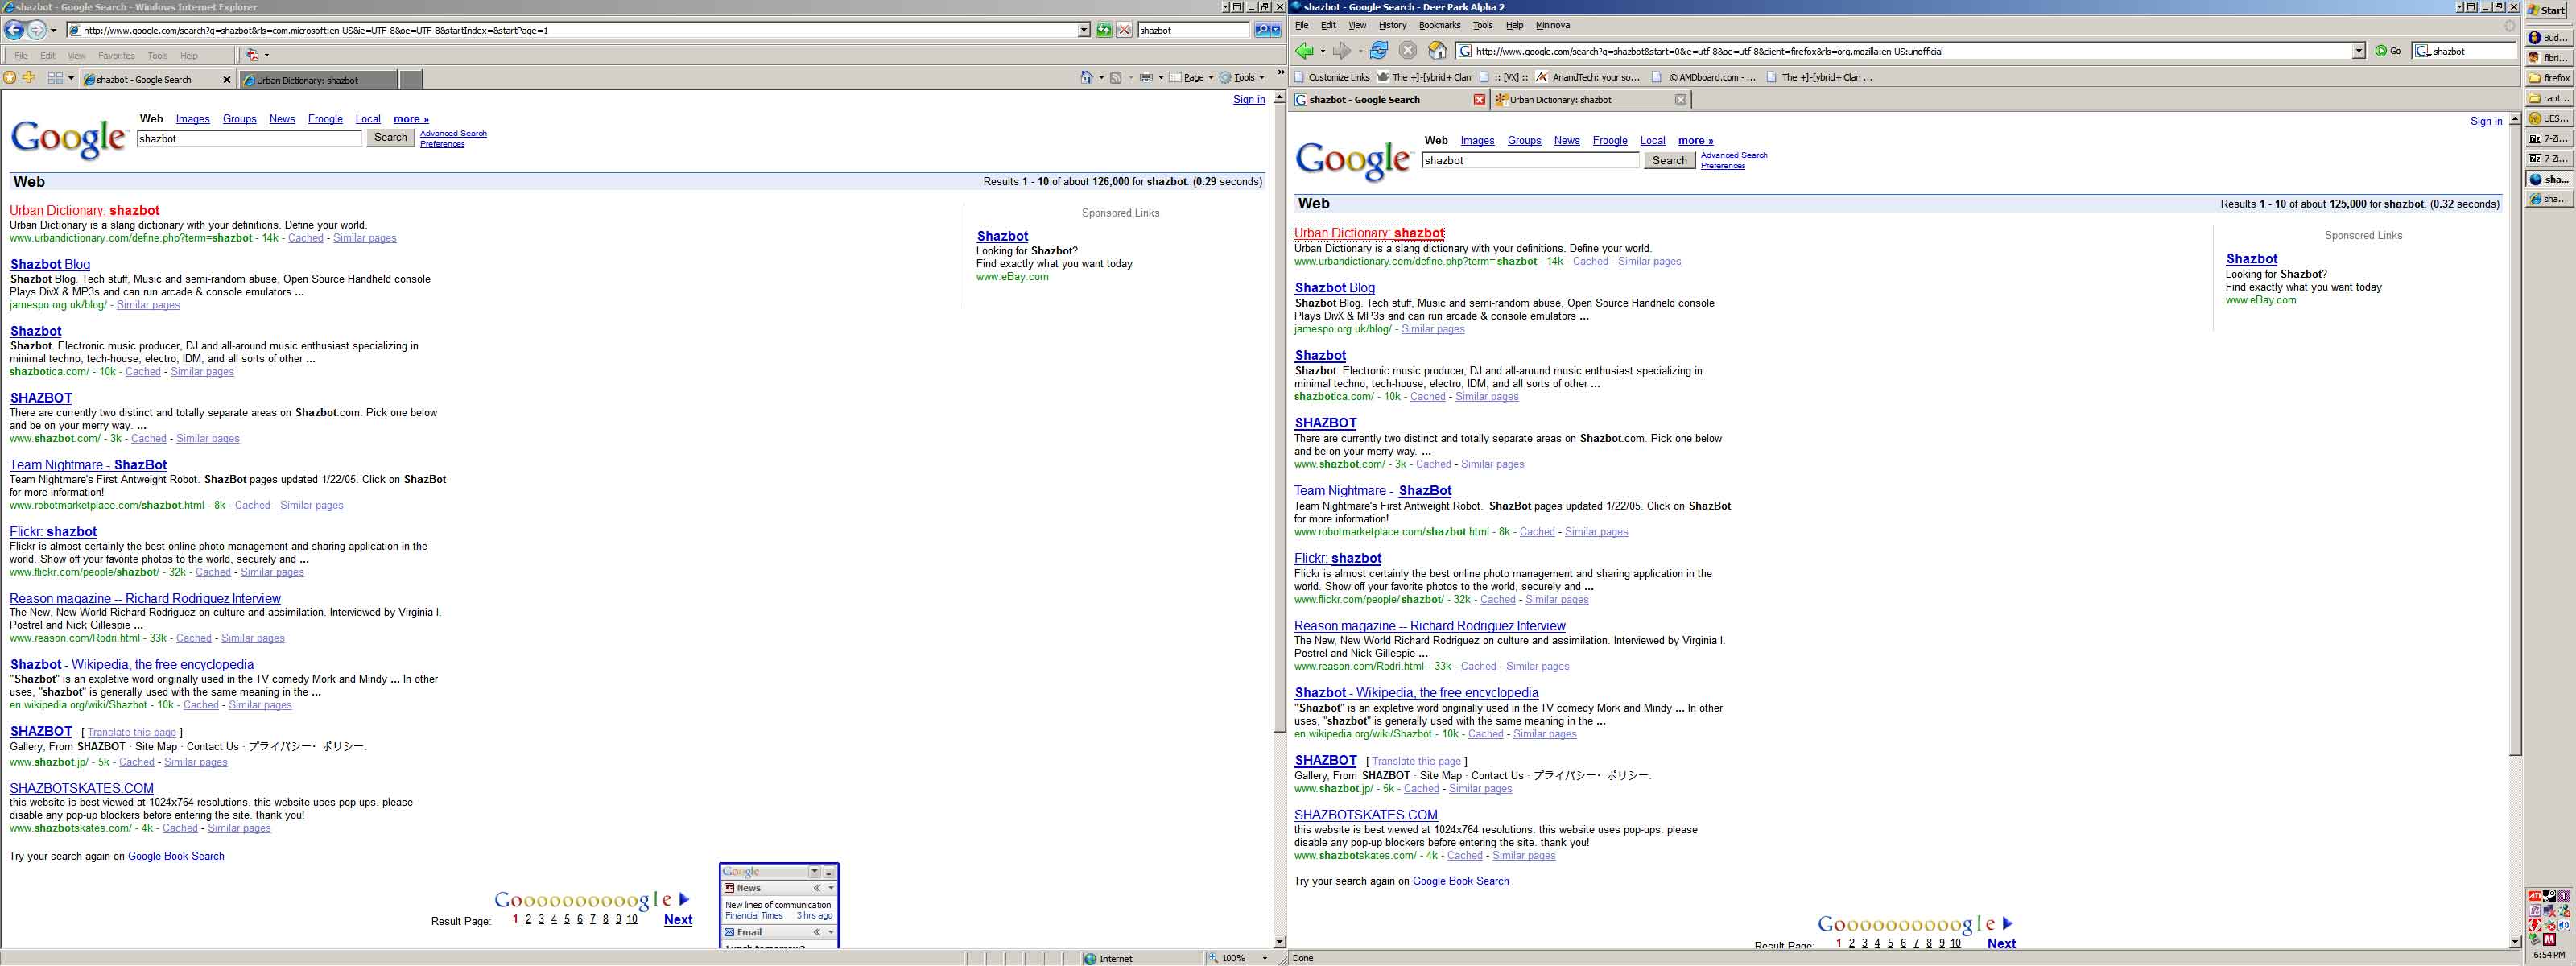Open IE Favorites menu
2576x966 pixels.
[x=116, y=56]
